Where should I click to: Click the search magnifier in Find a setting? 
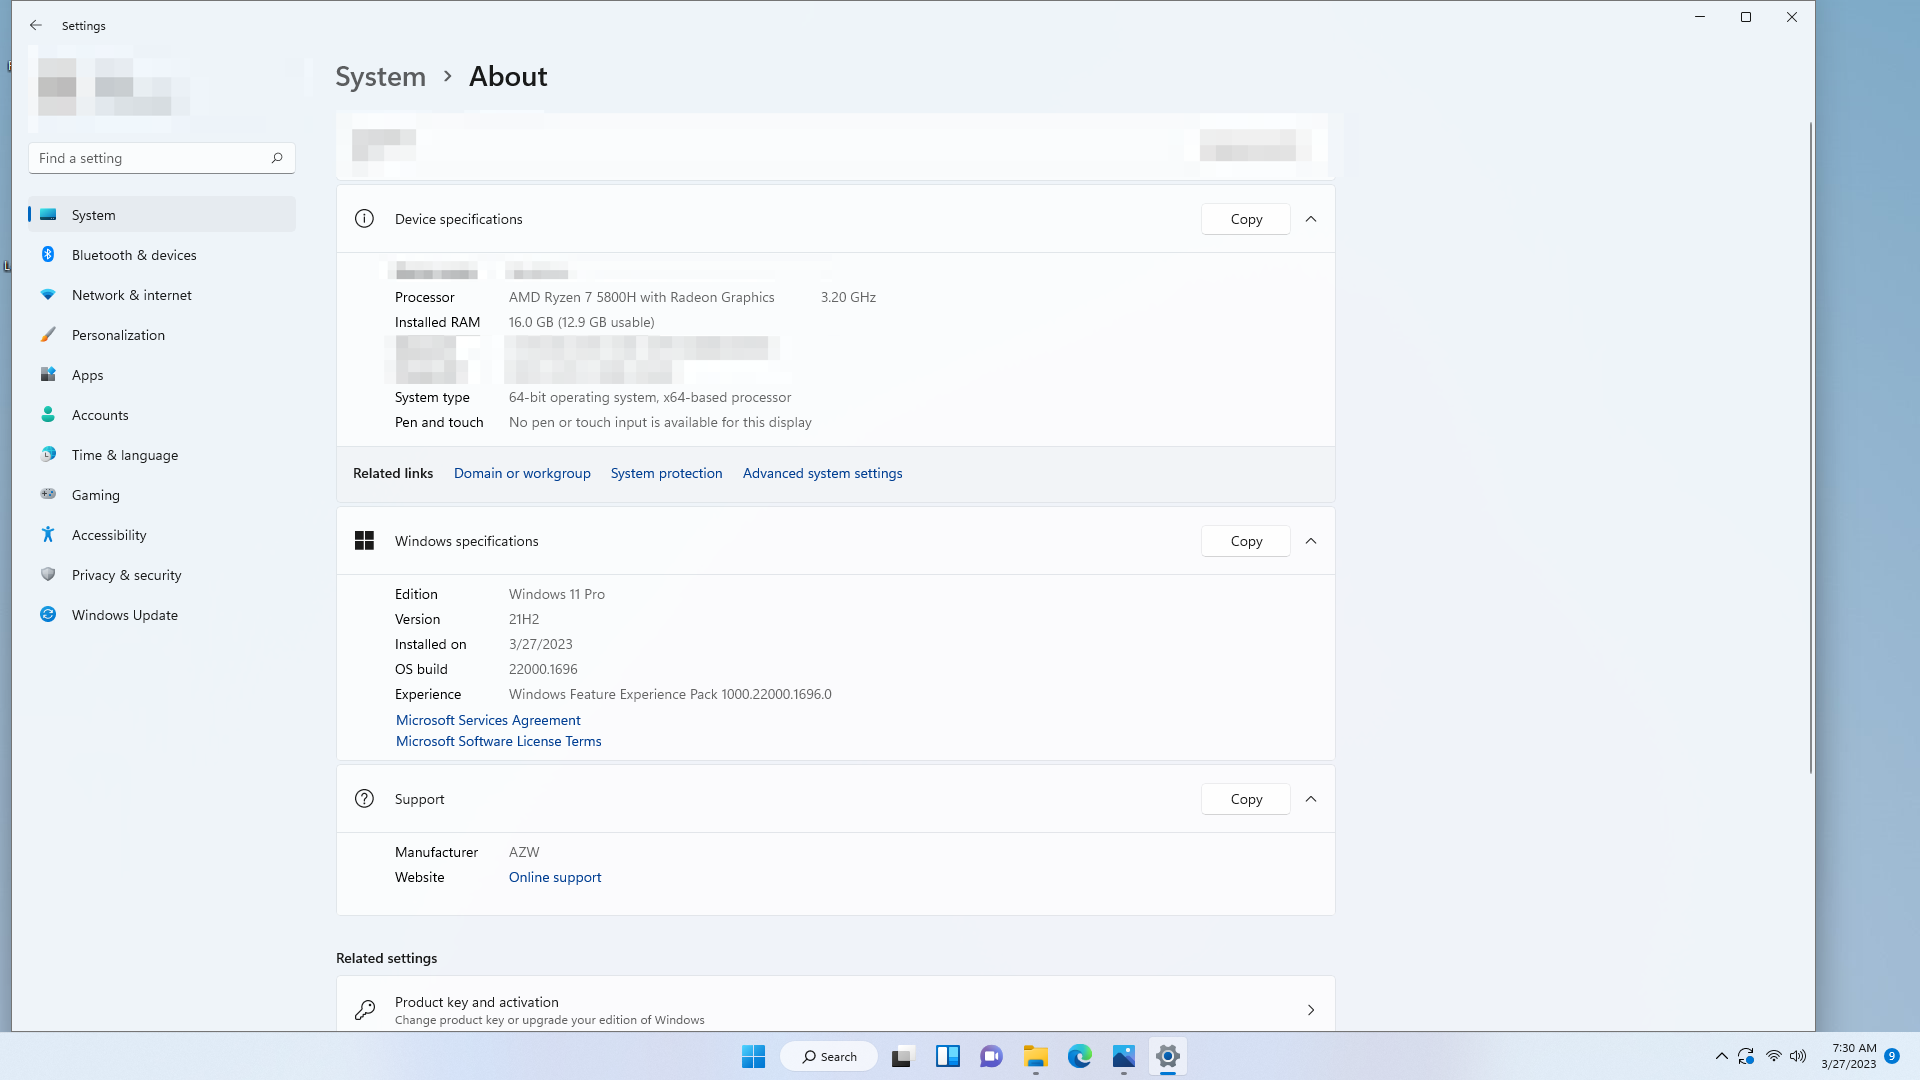tap(277, 158)
